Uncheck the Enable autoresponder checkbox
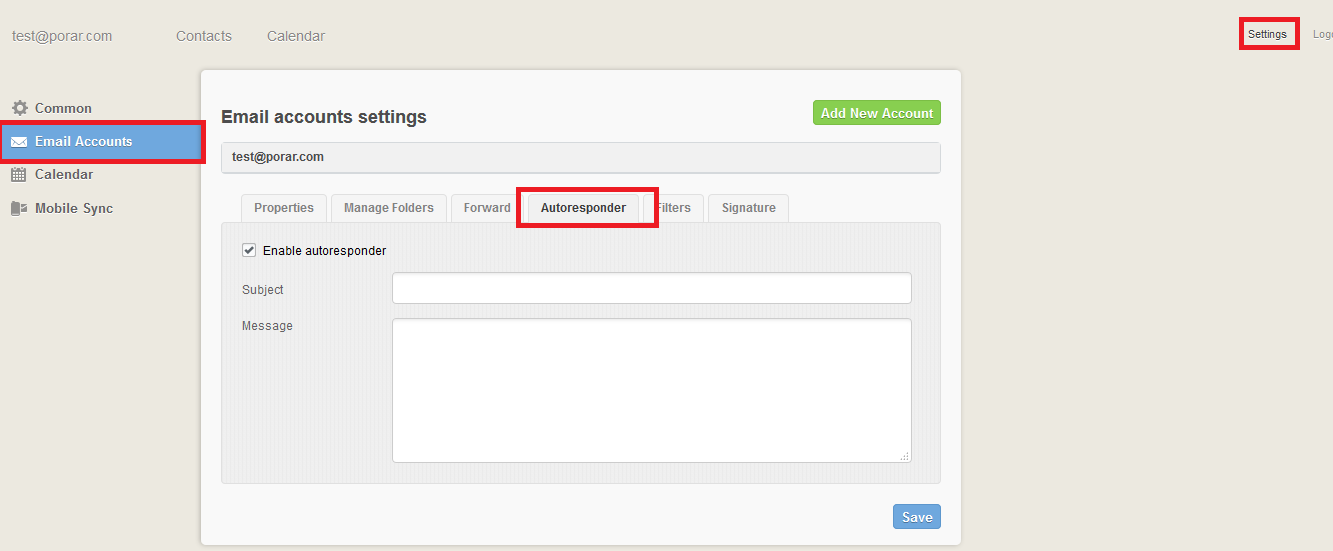 (x=249, y=251)
